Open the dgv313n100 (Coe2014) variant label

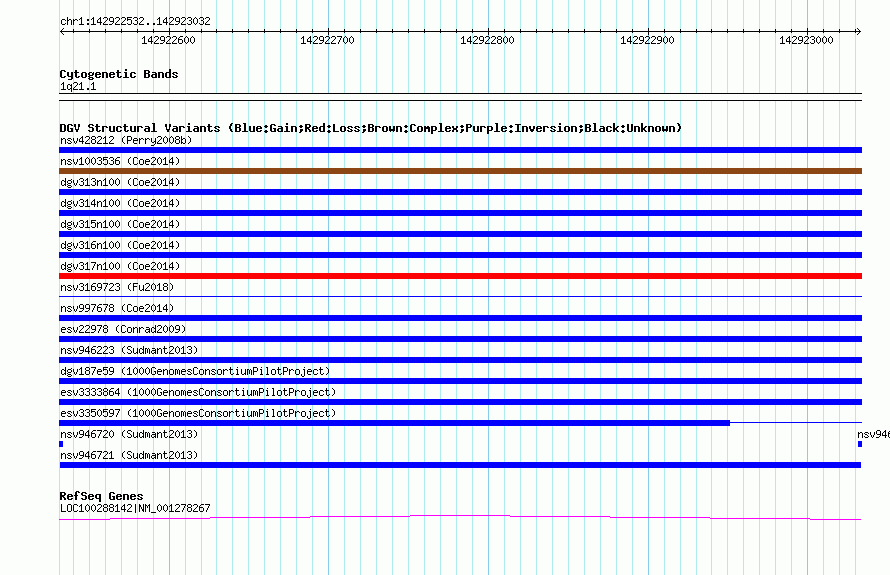coord(120,182)
